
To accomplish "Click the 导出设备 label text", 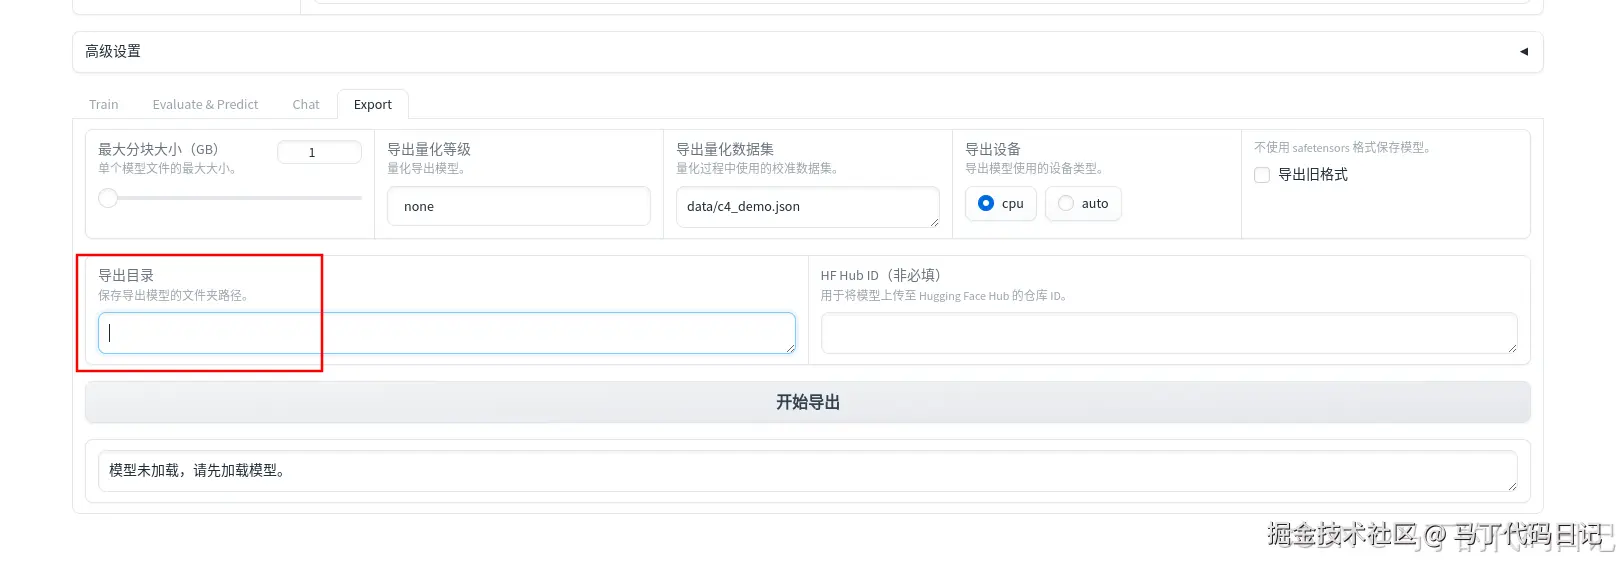I will pyautogui.click(x=992, y=149).
